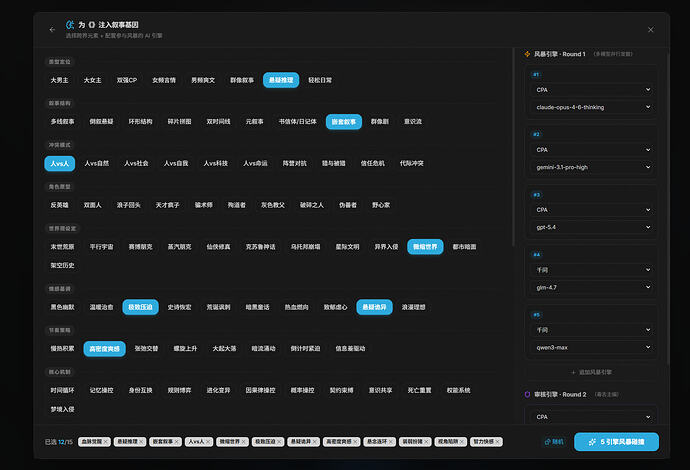Open engine #4 千问 provider dropdown
The image size is (690, 470).
click(592, 270)
